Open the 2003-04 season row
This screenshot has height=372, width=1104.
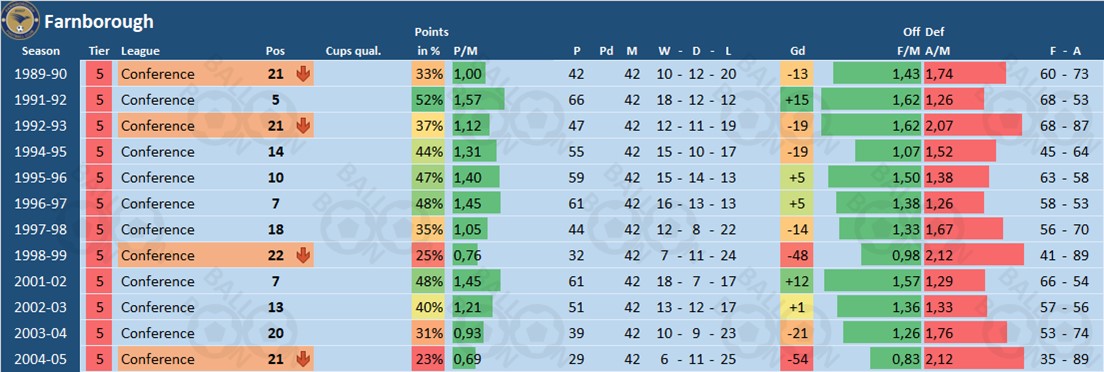pos(552,333)
